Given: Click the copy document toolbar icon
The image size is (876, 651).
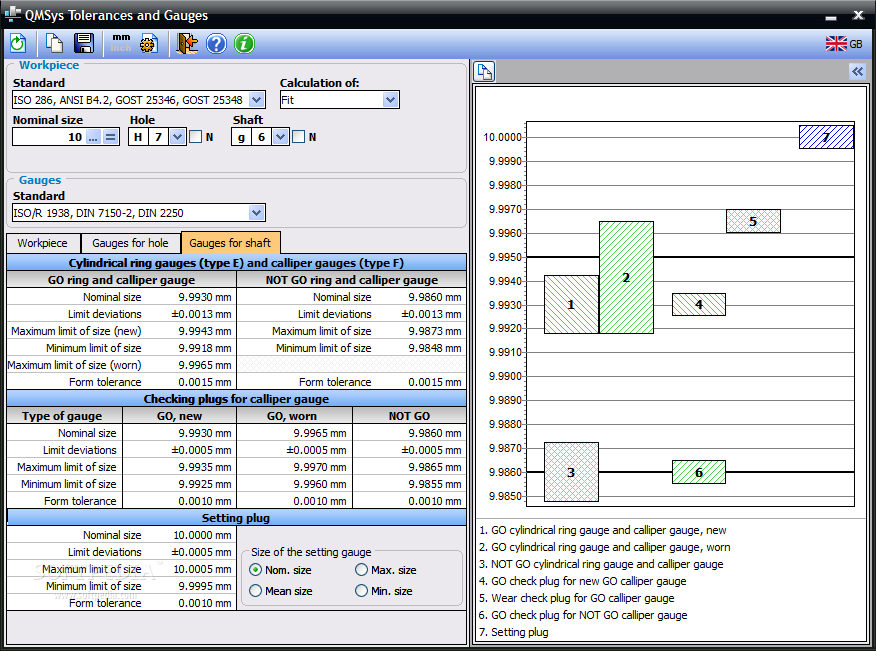Looking at the screenshot, I should [x=54, y=44].
